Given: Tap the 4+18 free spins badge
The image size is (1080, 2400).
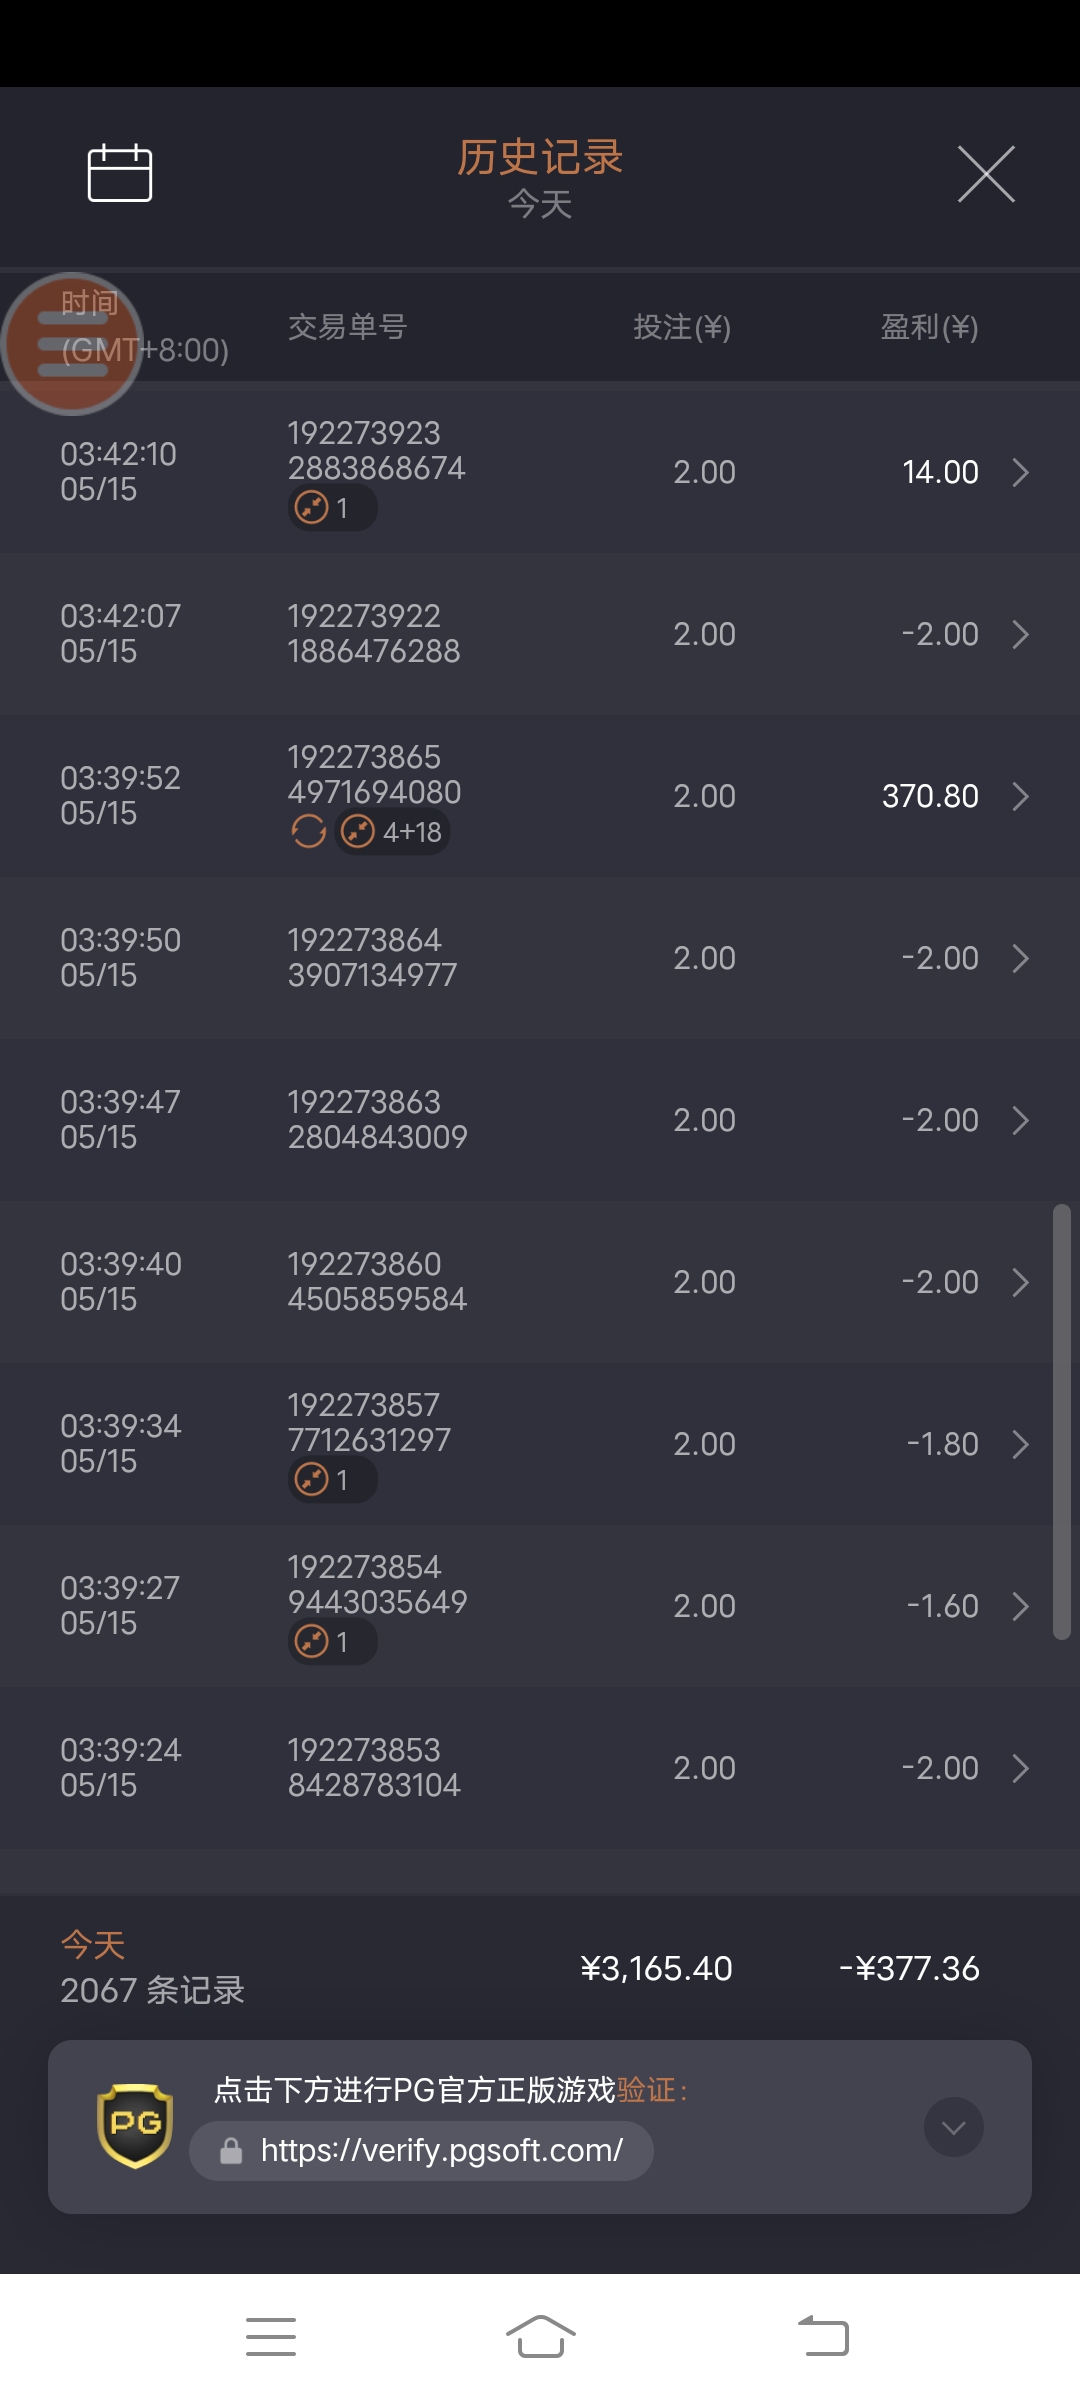Looking at the screenshot, I should [392, 832].
